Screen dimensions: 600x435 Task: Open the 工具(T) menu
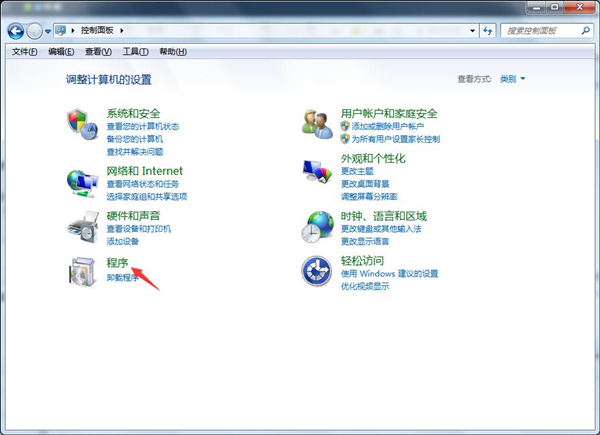pyautogui.click(x=136, y=52)
